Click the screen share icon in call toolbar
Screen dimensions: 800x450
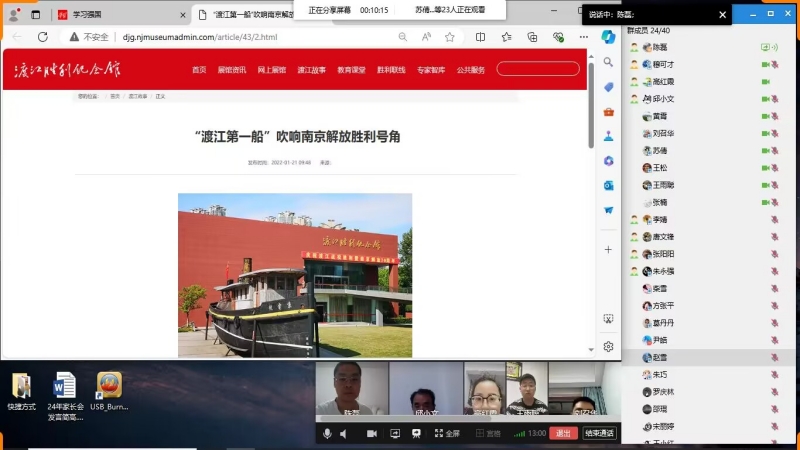pyautogui.click(x=395, y=433)
